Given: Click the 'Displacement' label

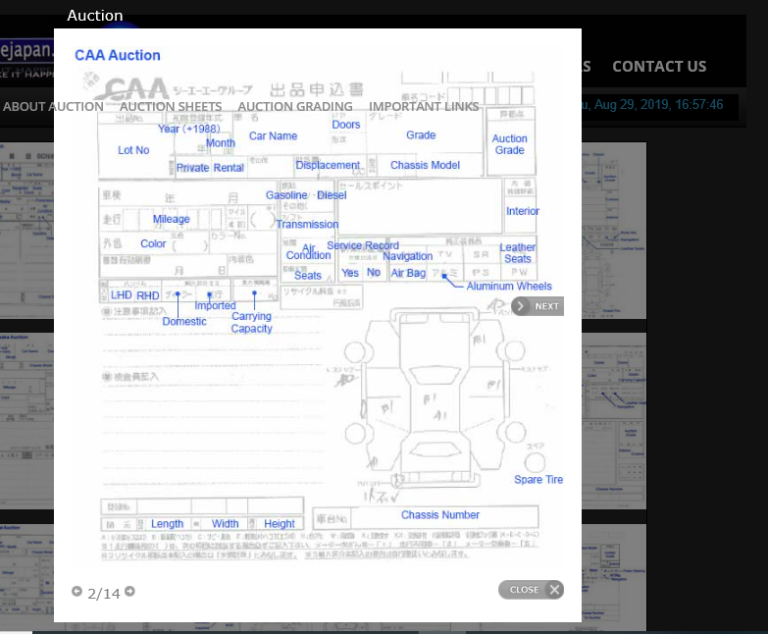Looking at the screenshot, I should click(x=328, y=166).
